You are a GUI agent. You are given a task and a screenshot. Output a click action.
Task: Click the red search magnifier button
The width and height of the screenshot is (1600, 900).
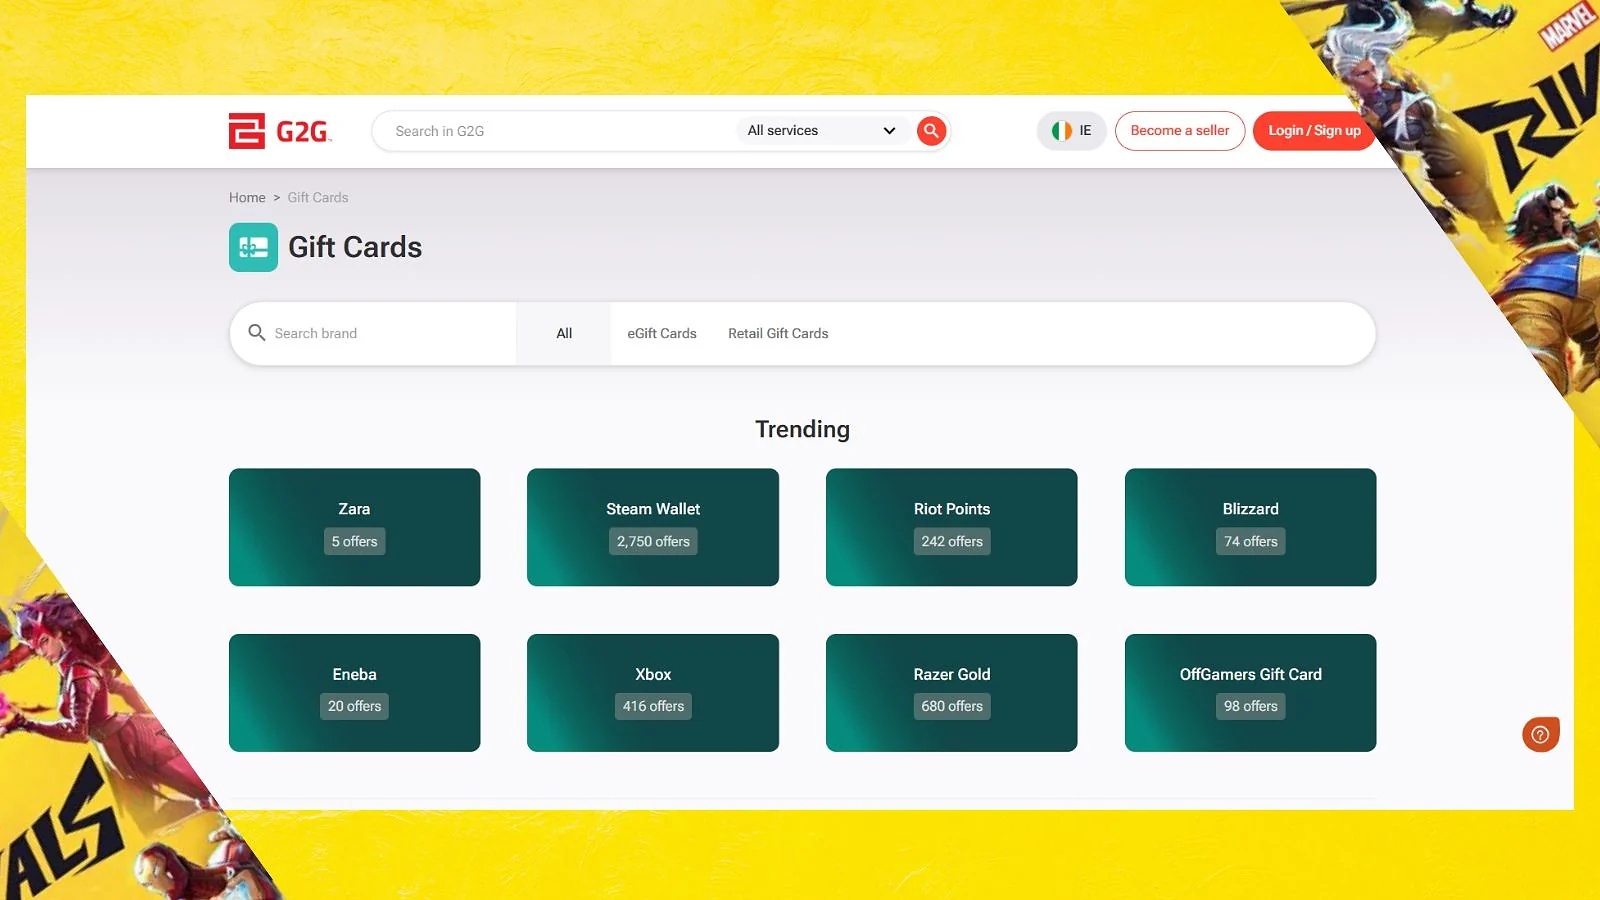pyautogui.click(x=931, y=131)
